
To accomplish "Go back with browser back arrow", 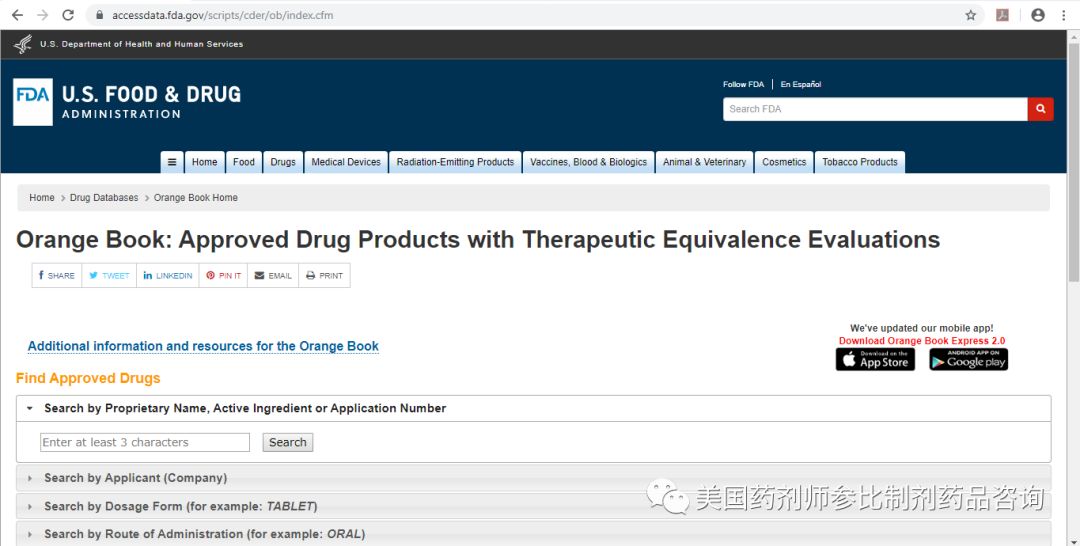I will click(17, 15).
